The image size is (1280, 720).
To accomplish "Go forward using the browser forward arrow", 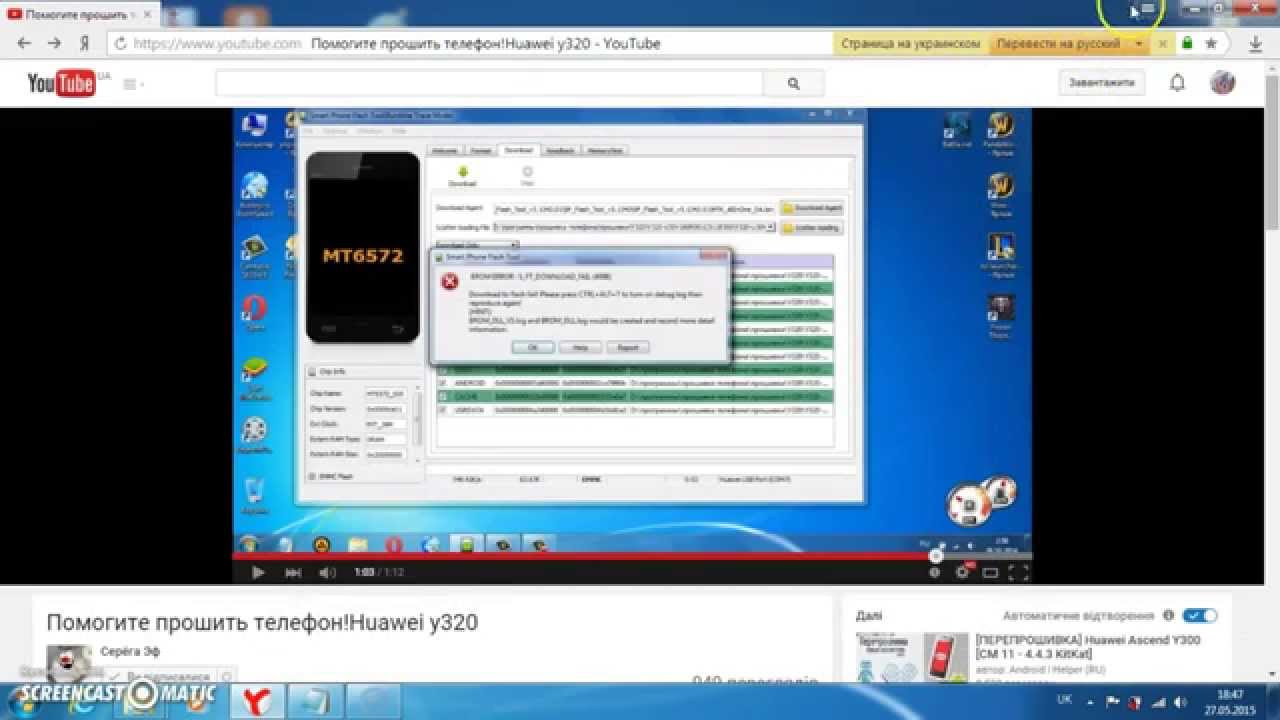I will coord(54,44).
